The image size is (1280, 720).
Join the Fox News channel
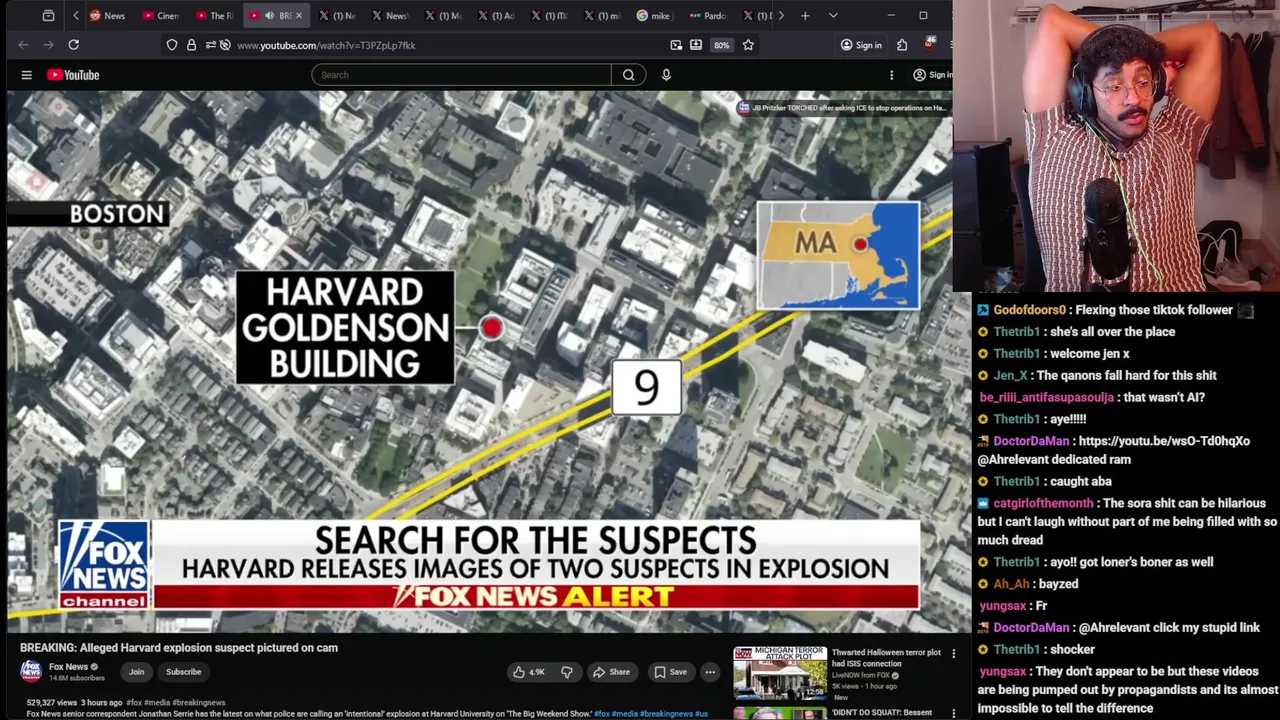point(136,672)
